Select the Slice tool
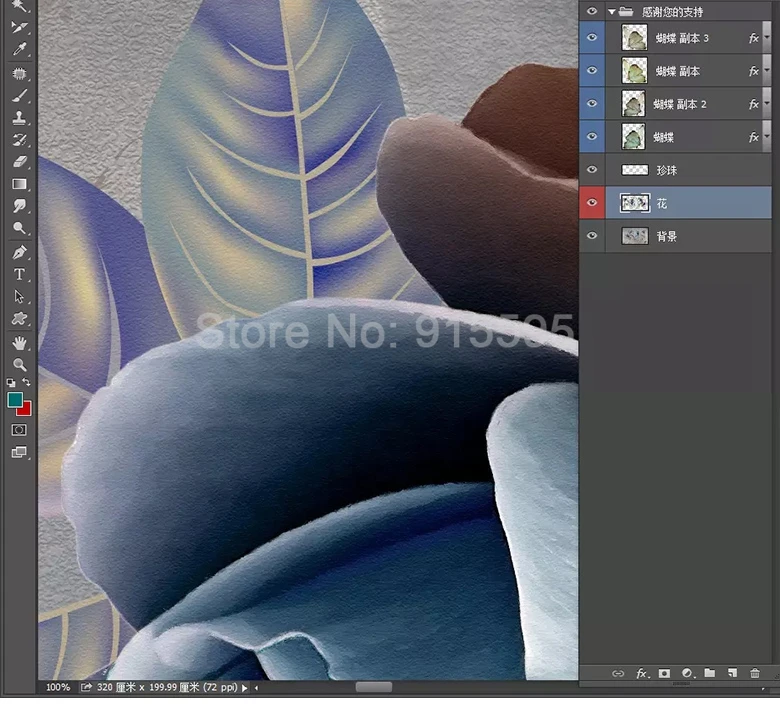Viewport: 780px width, 708px height. pyautogui.click(x=19, y=26)
